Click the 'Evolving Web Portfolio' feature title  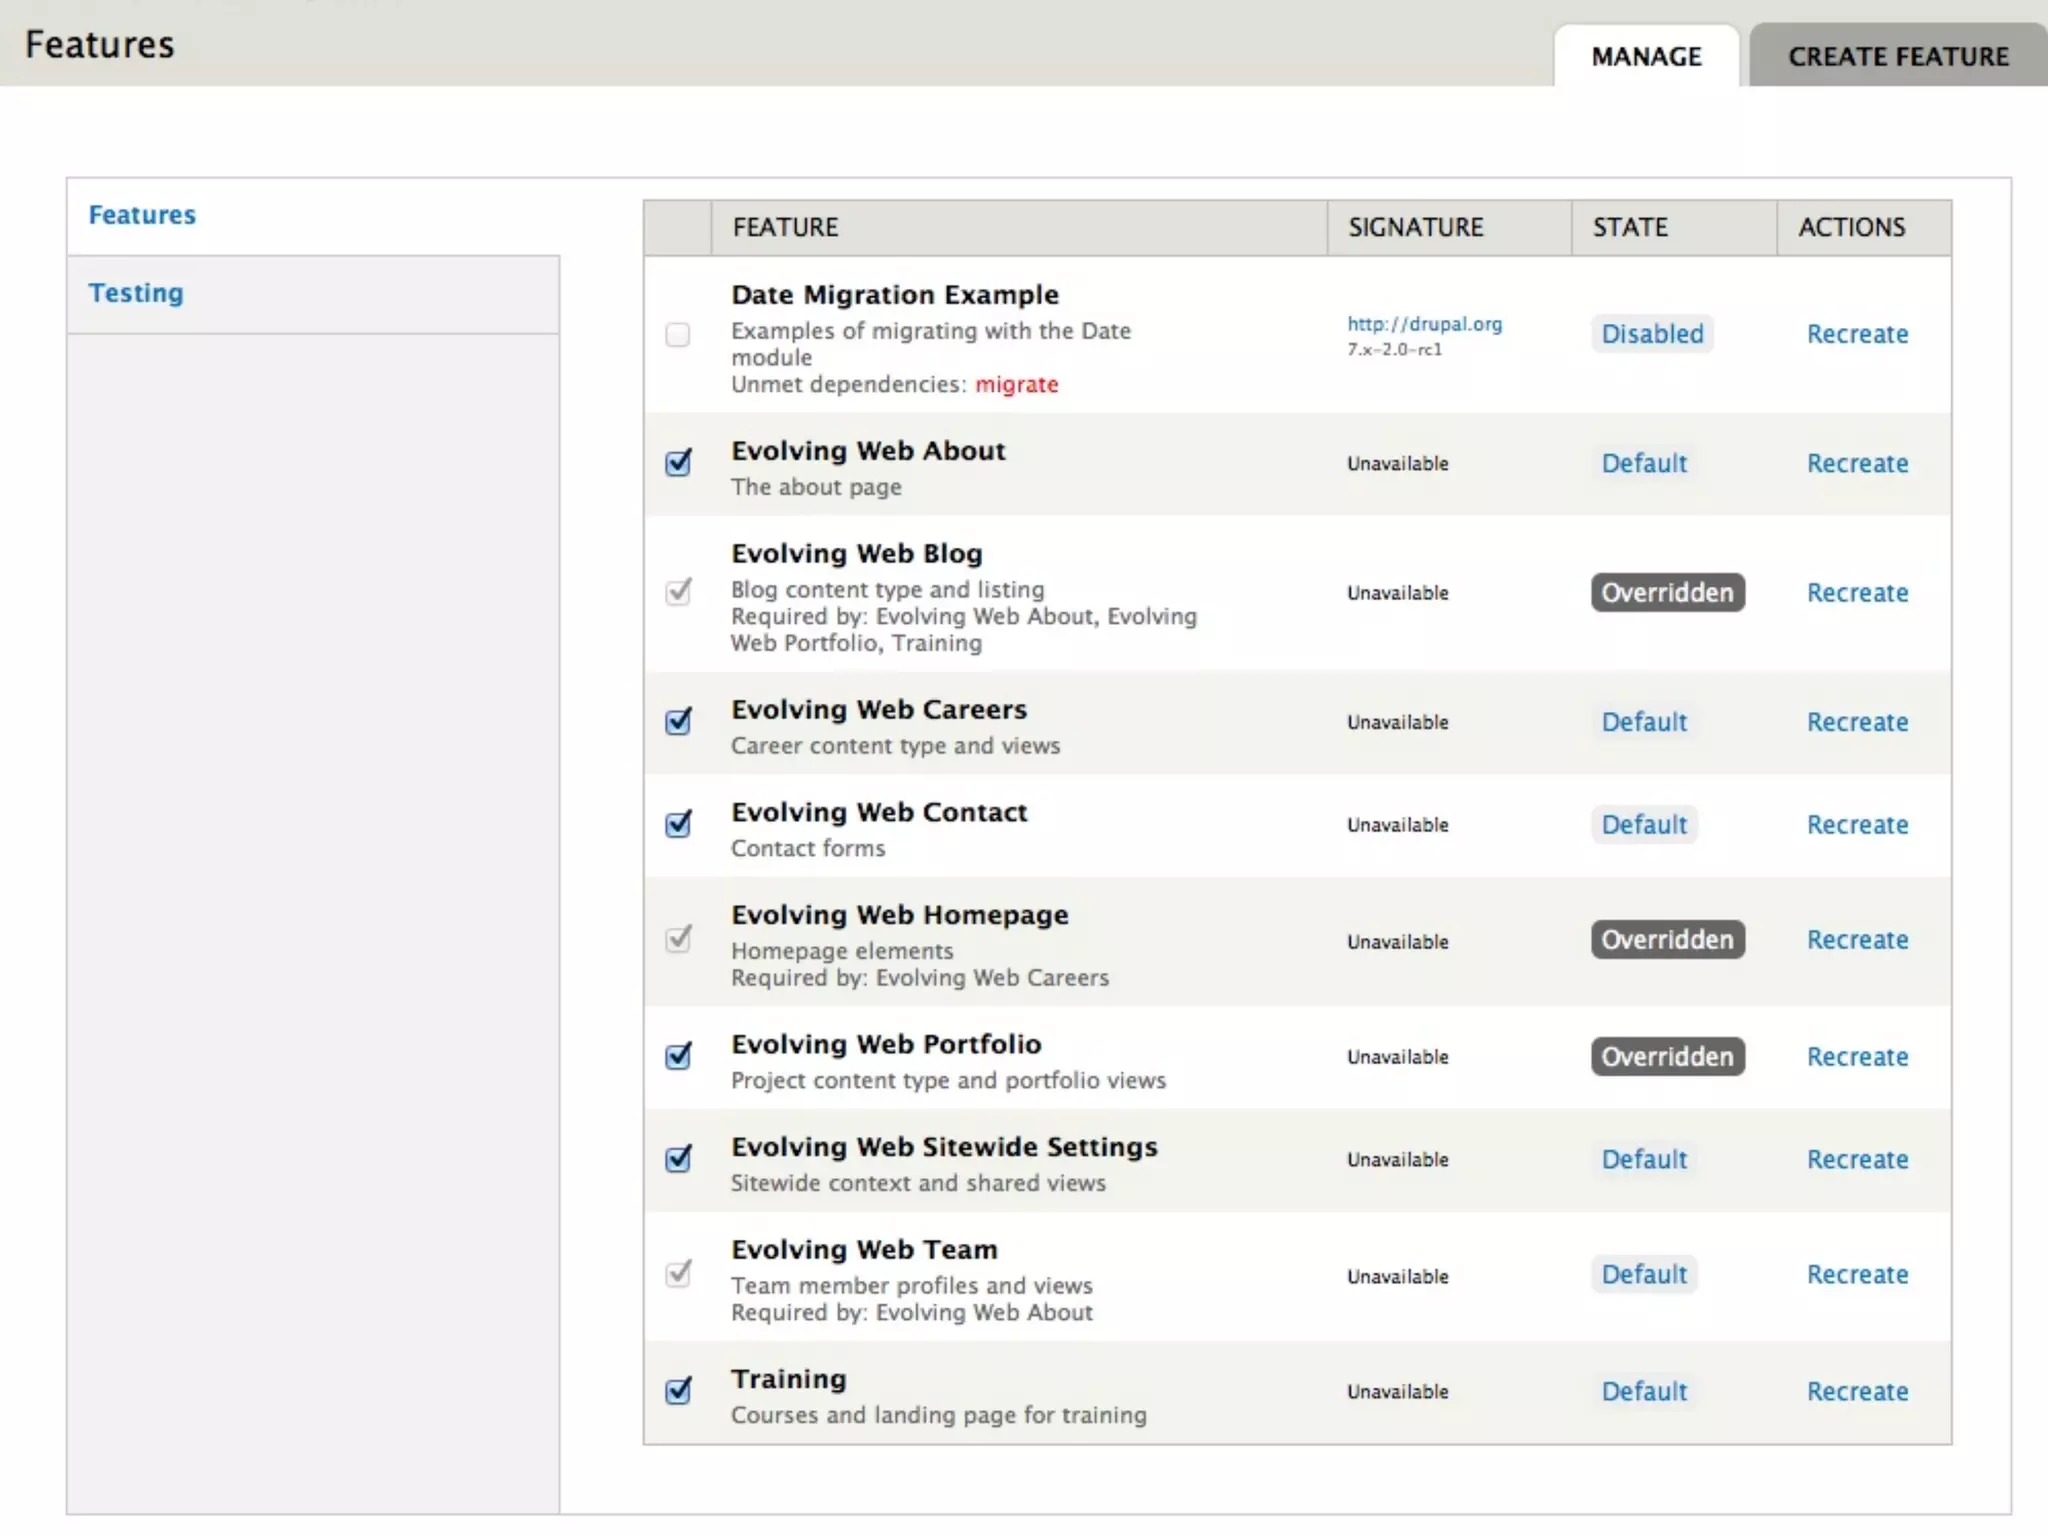click(x=886, y=1044)
